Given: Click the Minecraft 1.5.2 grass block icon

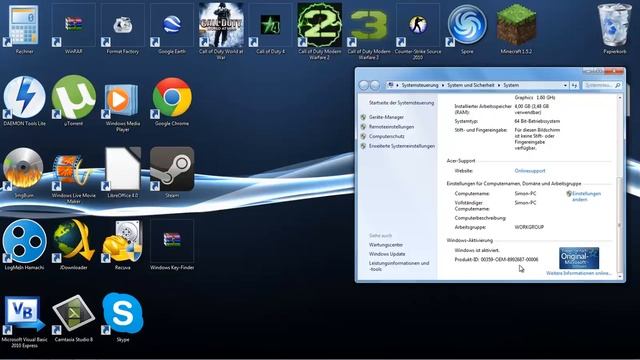Looking at the screenshot, I should 516,25.
